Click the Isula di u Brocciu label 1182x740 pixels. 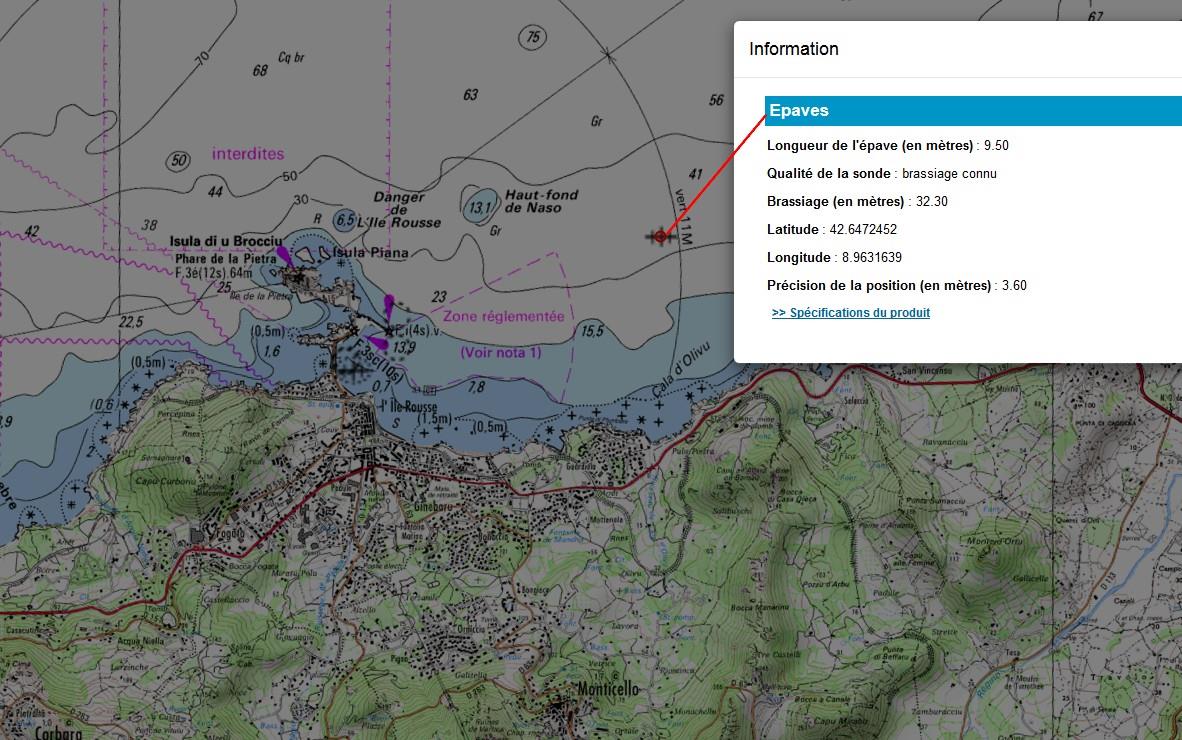(225, 241)
